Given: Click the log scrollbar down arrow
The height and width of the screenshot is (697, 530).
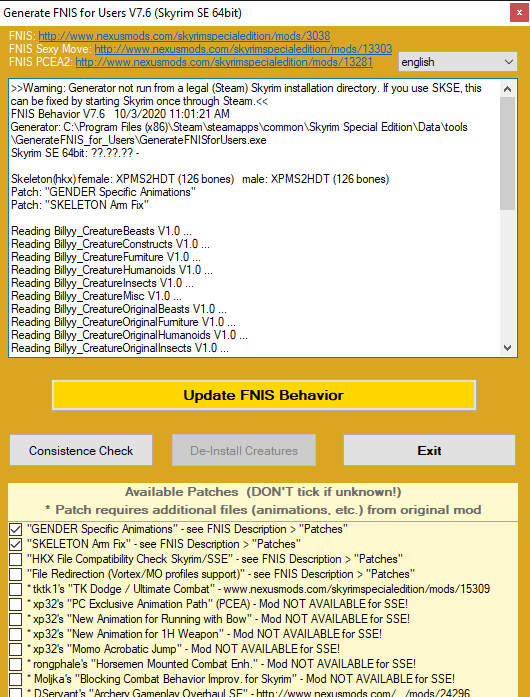Looking at the screenshot, I should (508, 348).
